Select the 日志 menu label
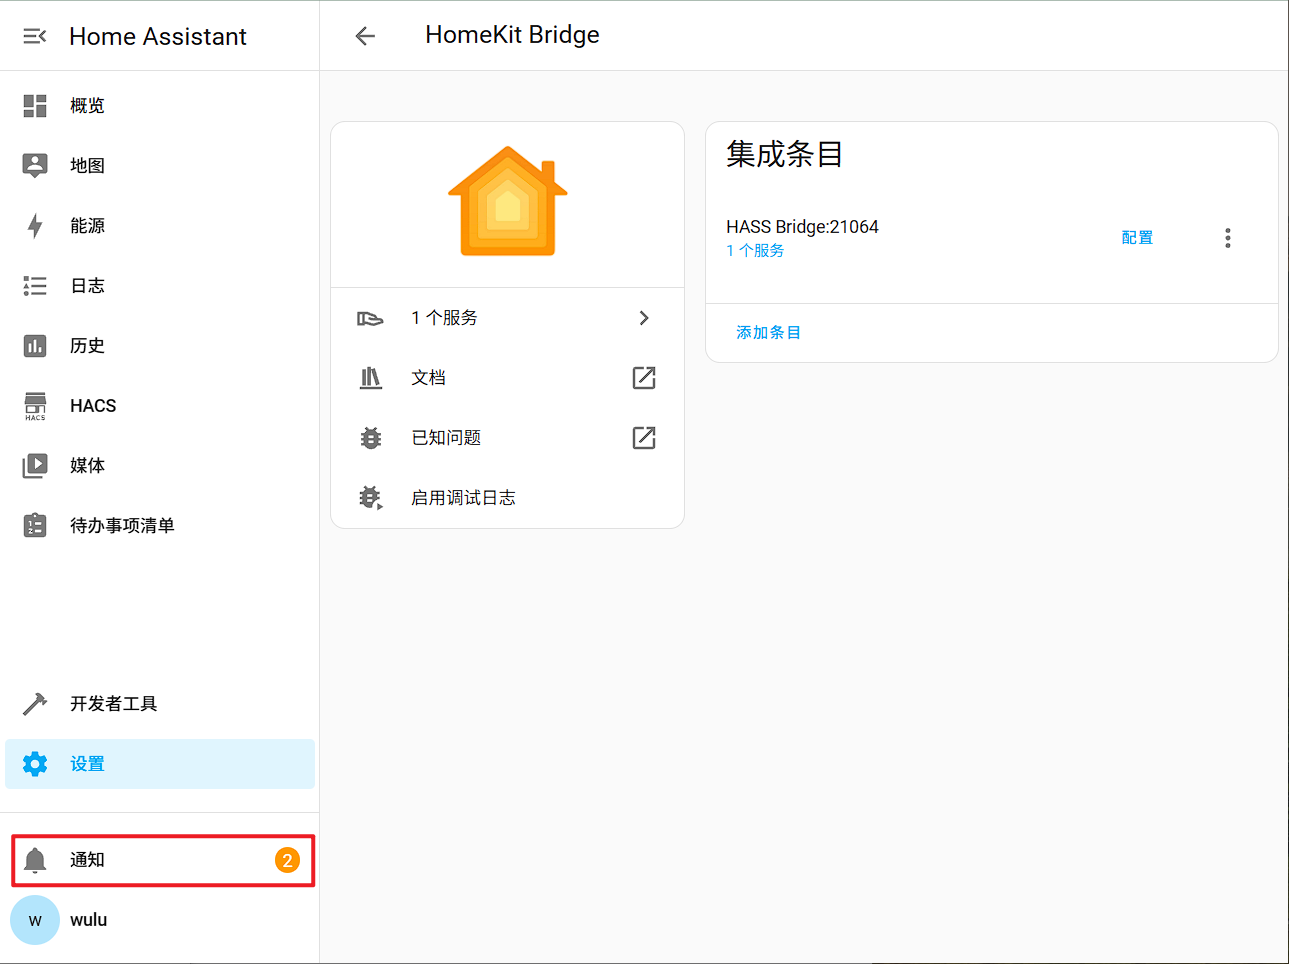This screenshot has height=964, width=1289. tap(88, 286)
